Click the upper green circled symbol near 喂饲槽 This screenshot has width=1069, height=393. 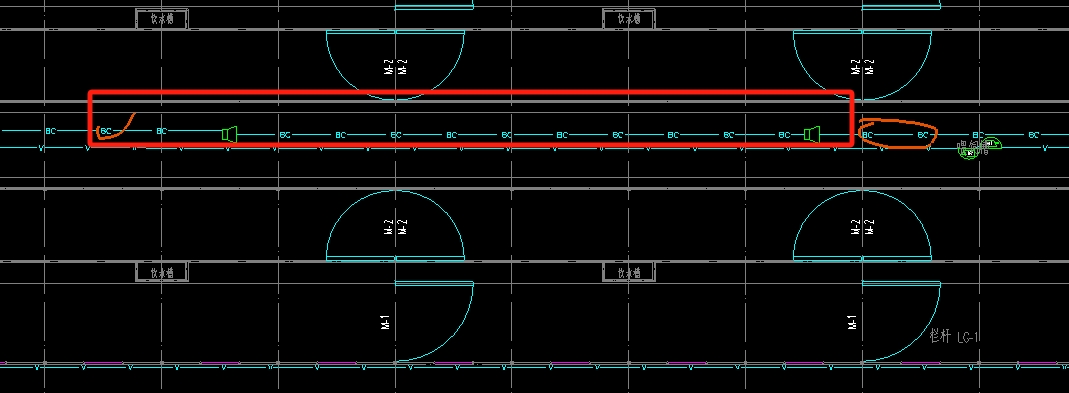point(993,143)
